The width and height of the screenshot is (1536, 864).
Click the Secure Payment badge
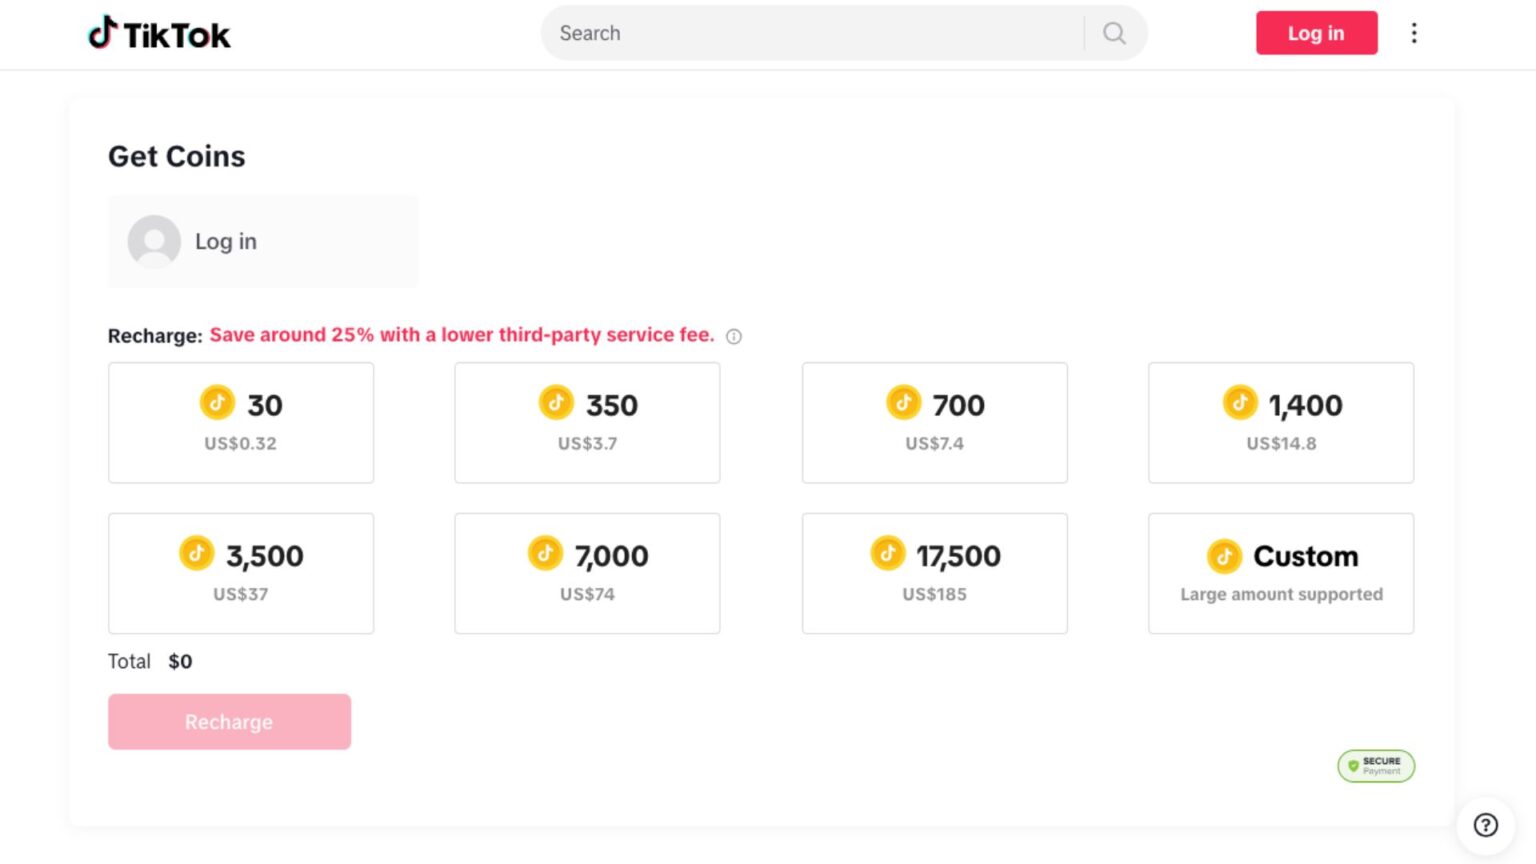click(x=1376, y=766)
